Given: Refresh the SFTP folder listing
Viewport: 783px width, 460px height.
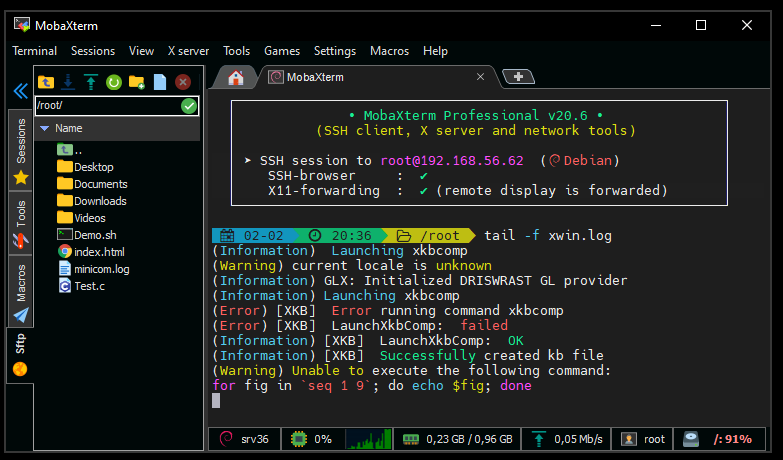Looking at the screenshot, I should pyautogui.click(x=114, y=82).
